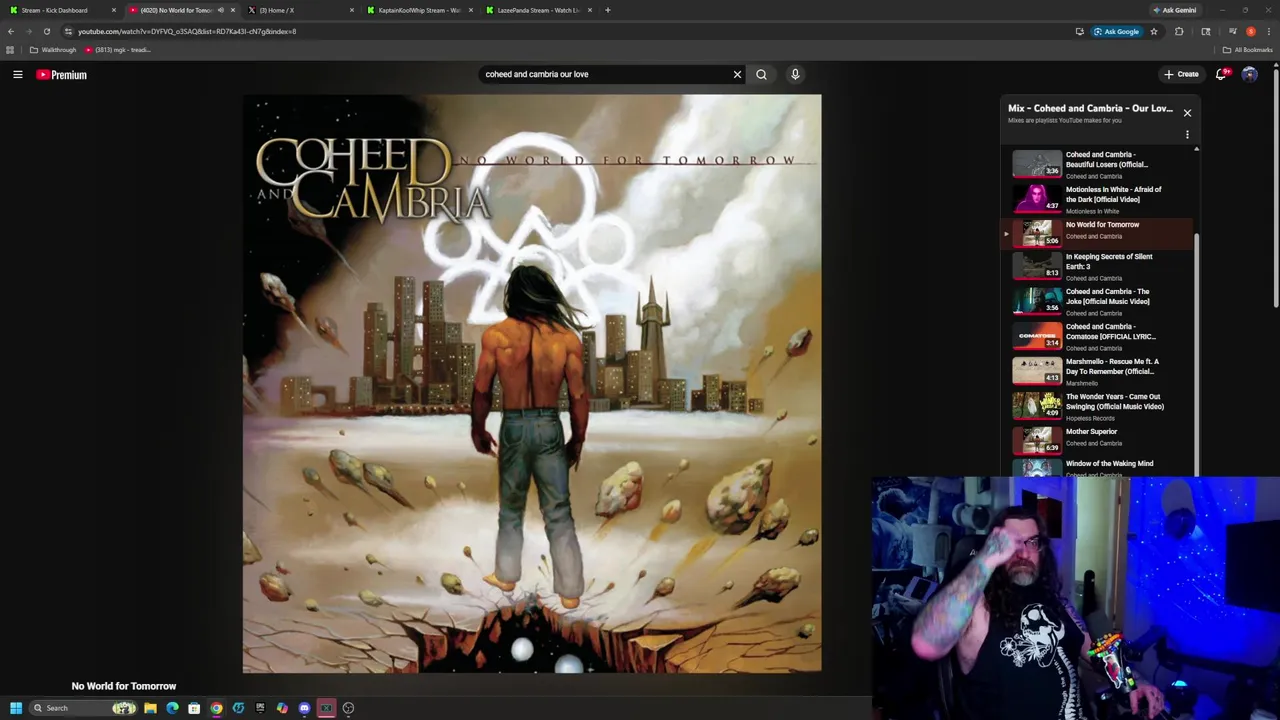Clear the YouTube search query

coord(737,74)
